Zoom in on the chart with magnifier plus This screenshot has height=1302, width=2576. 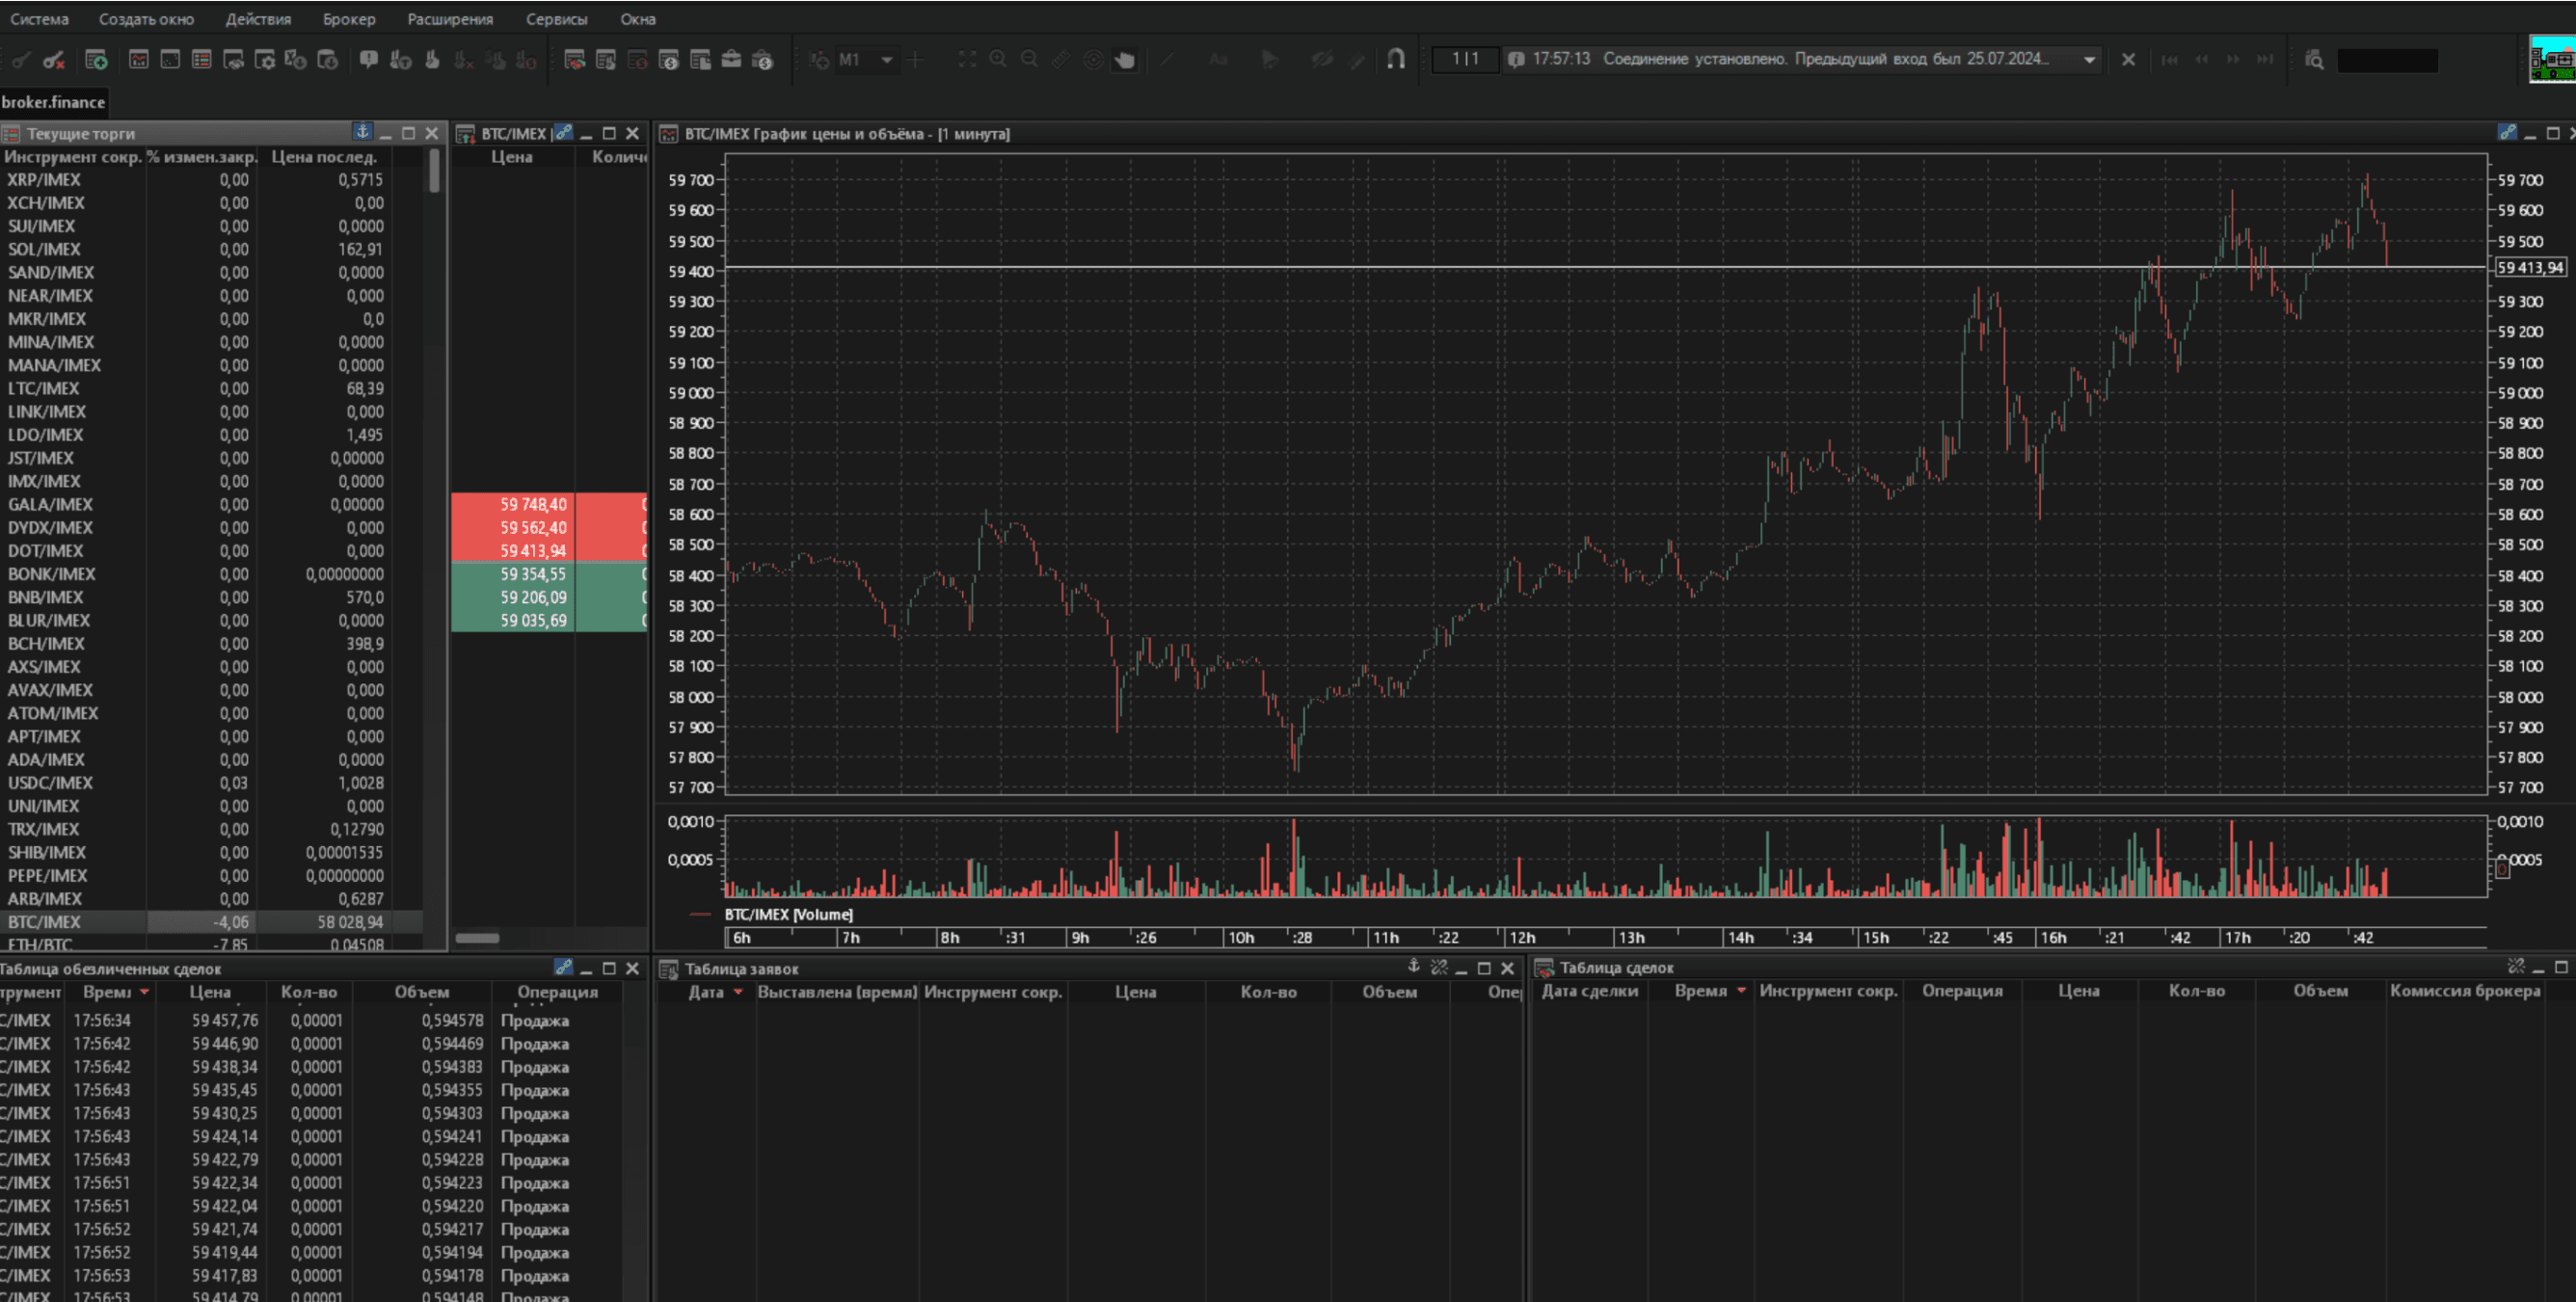tap(998, 60)
